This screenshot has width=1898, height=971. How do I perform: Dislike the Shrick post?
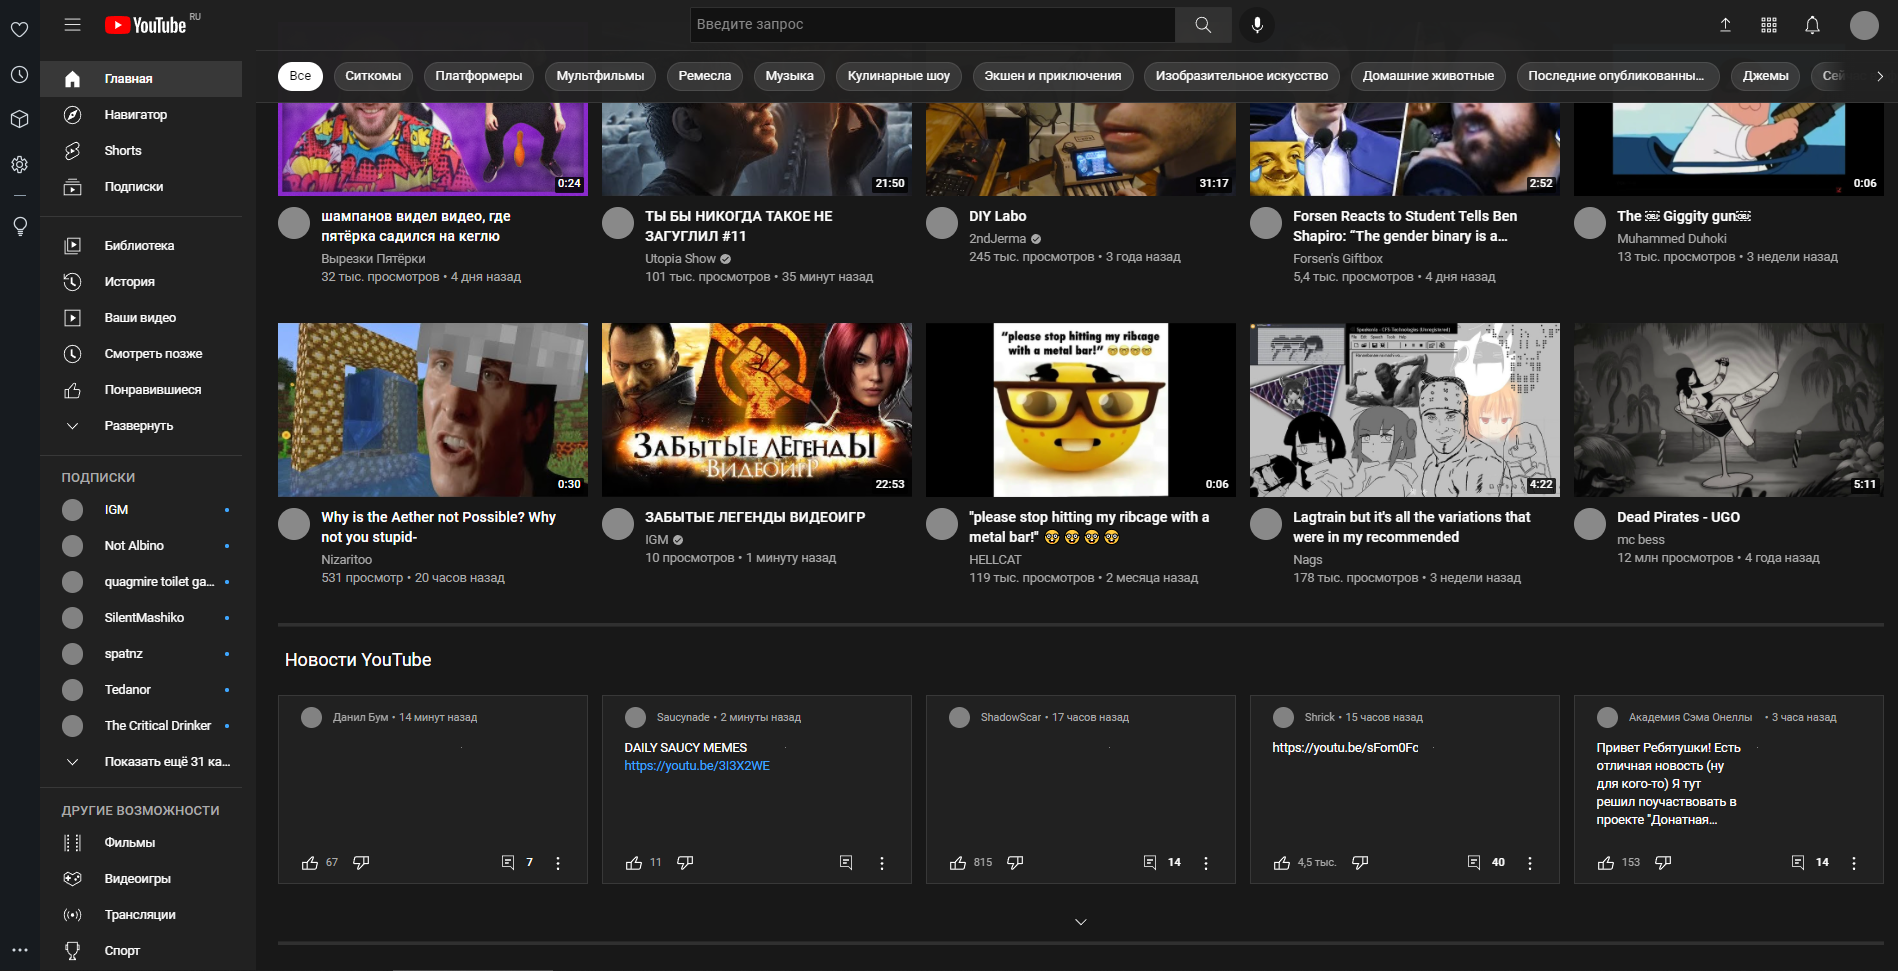click(1360, 862)
